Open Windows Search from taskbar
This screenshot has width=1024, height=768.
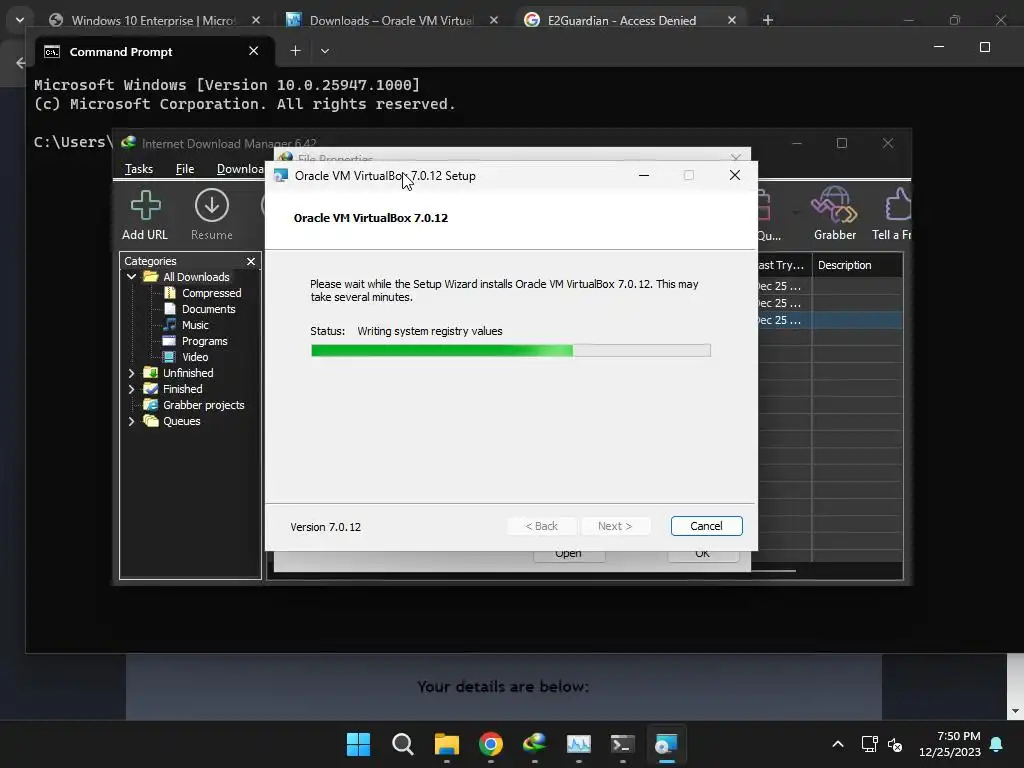coord(402,744)
